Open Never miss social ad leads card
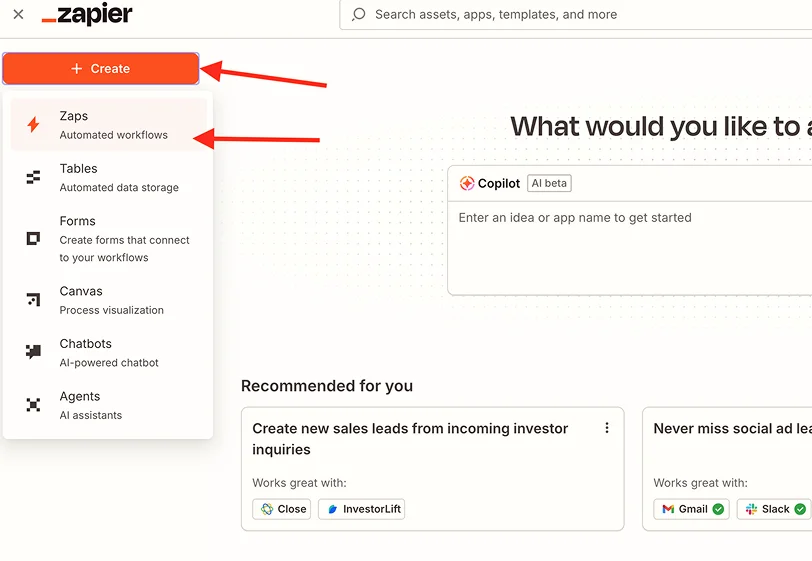 pyautogui.click(x=727, y=469)
